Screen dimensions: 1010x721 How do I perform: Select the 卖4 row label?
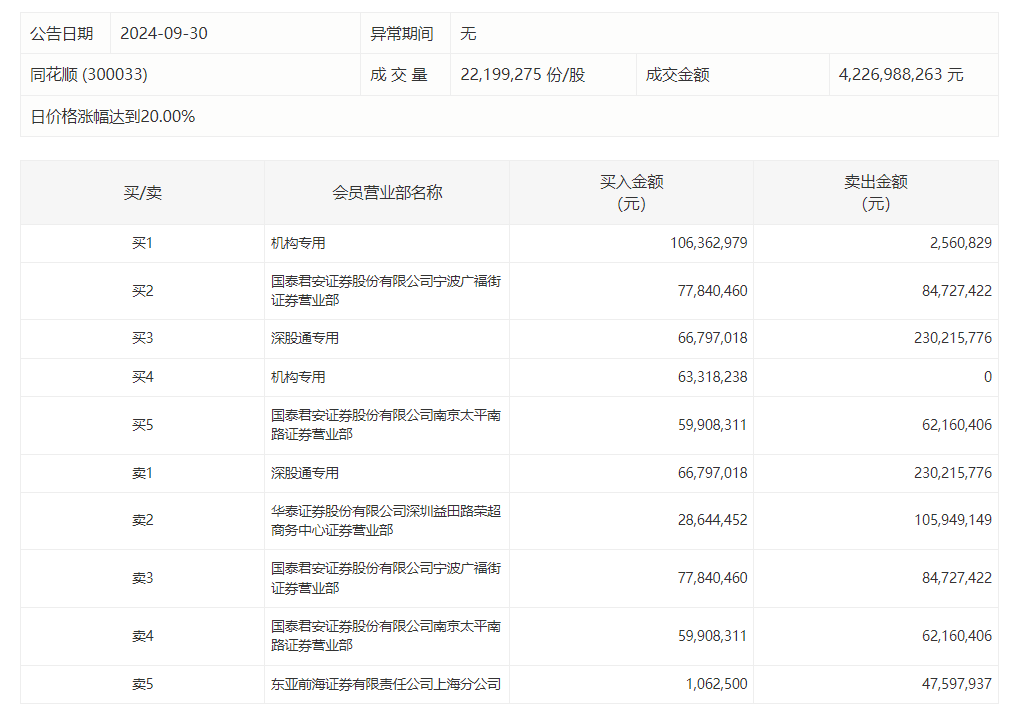[x=142, y=636]
